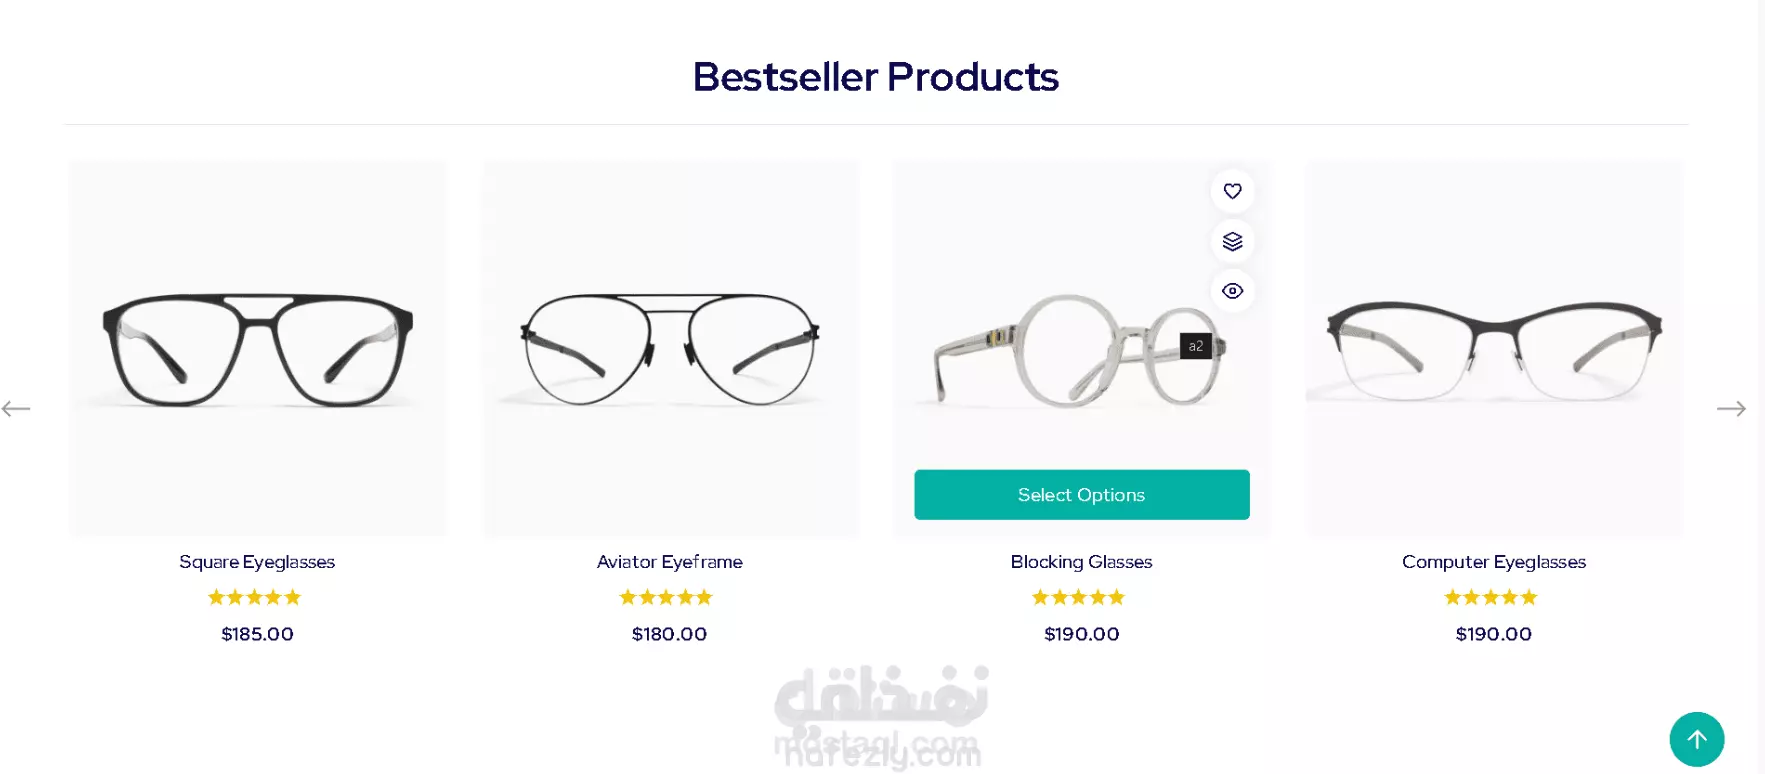Show next products with right arrow

tap(1731, 409)
